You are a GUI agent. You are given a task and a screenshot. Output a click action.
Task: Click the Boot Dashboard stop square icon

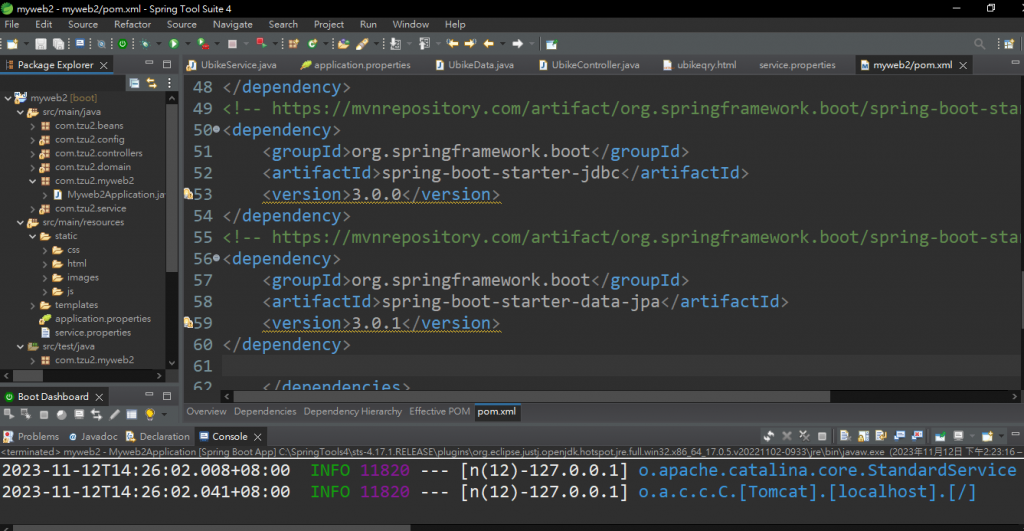44,414
